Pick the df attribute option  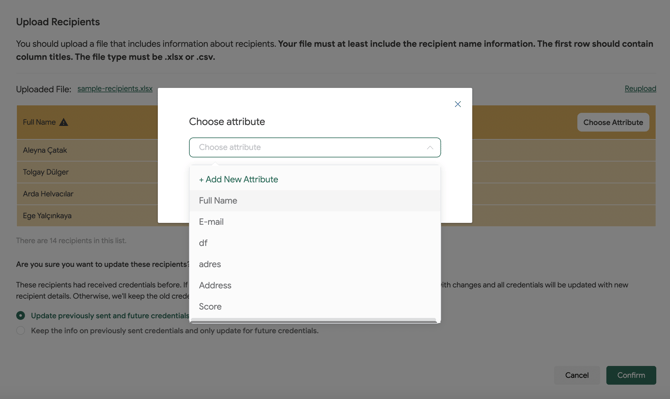pyautogui.click(x=315, y=243)
